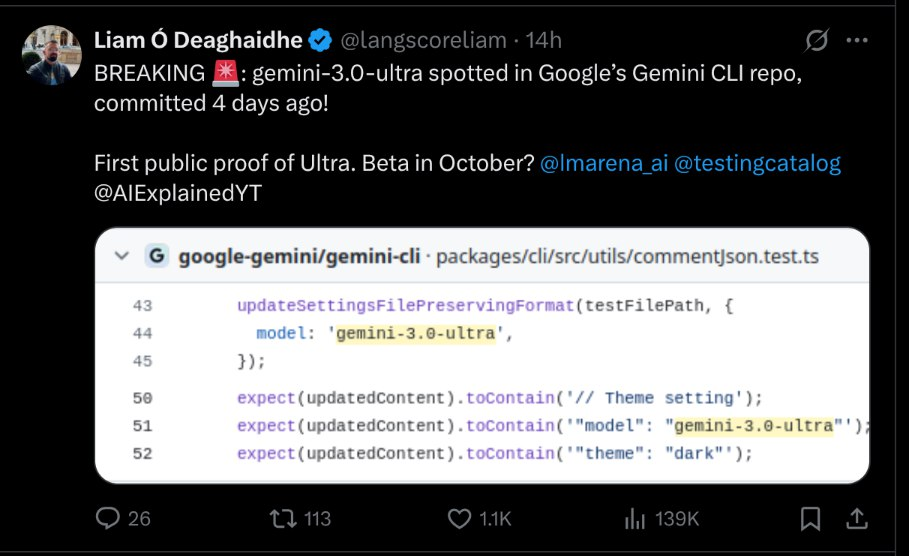Viewport: 909px width, 556px height.
Task: Bookmark this tweet
Action: pos(810,518)
